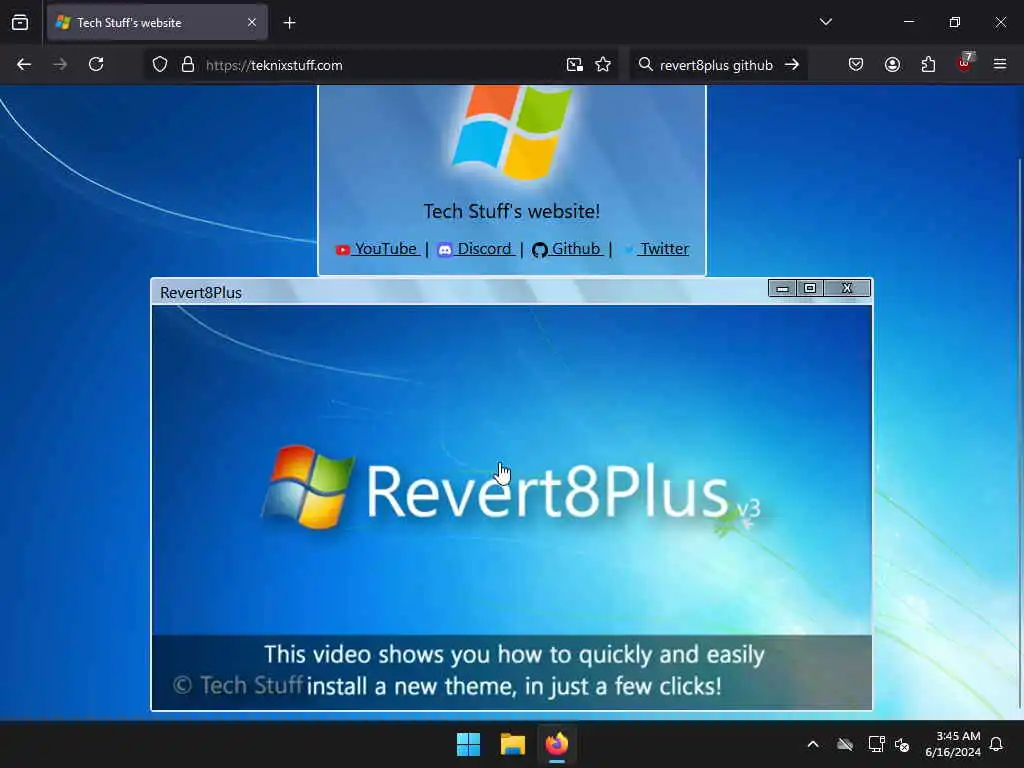Reload the current page

(96, 65)
